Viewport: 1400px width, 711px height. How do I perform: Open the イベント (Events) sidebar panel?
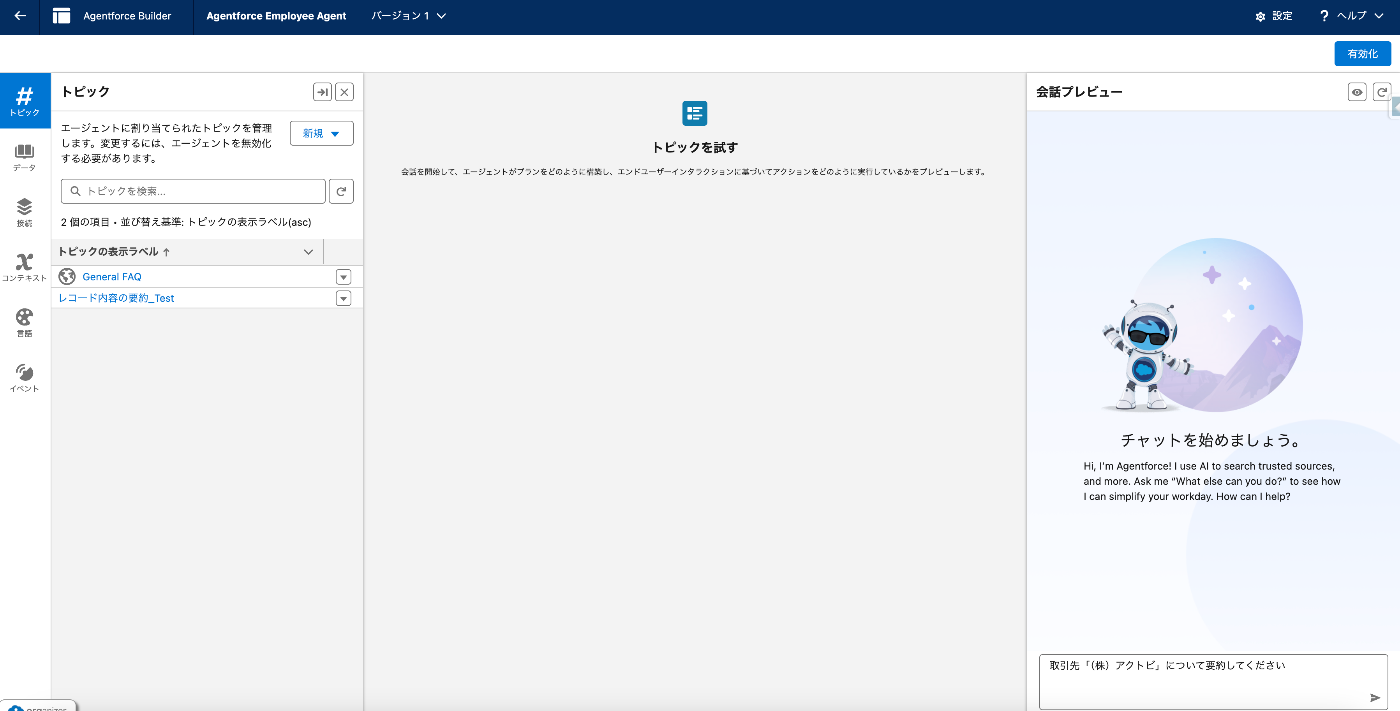[x=25, y=378]
